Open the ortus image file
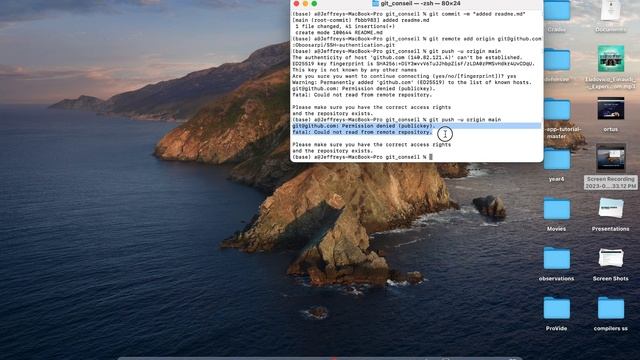640x360 pixels. 611,109
